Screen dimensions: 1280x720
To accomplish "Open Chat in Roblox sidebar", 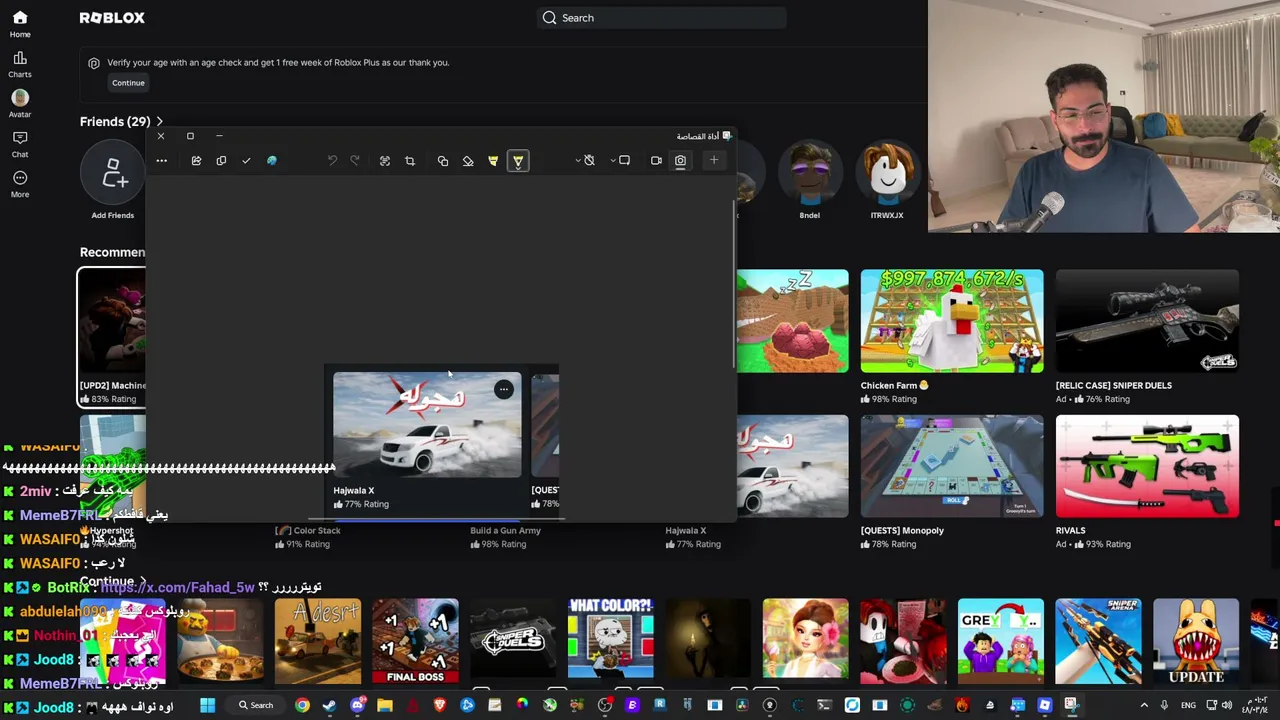I will (20, 144).
